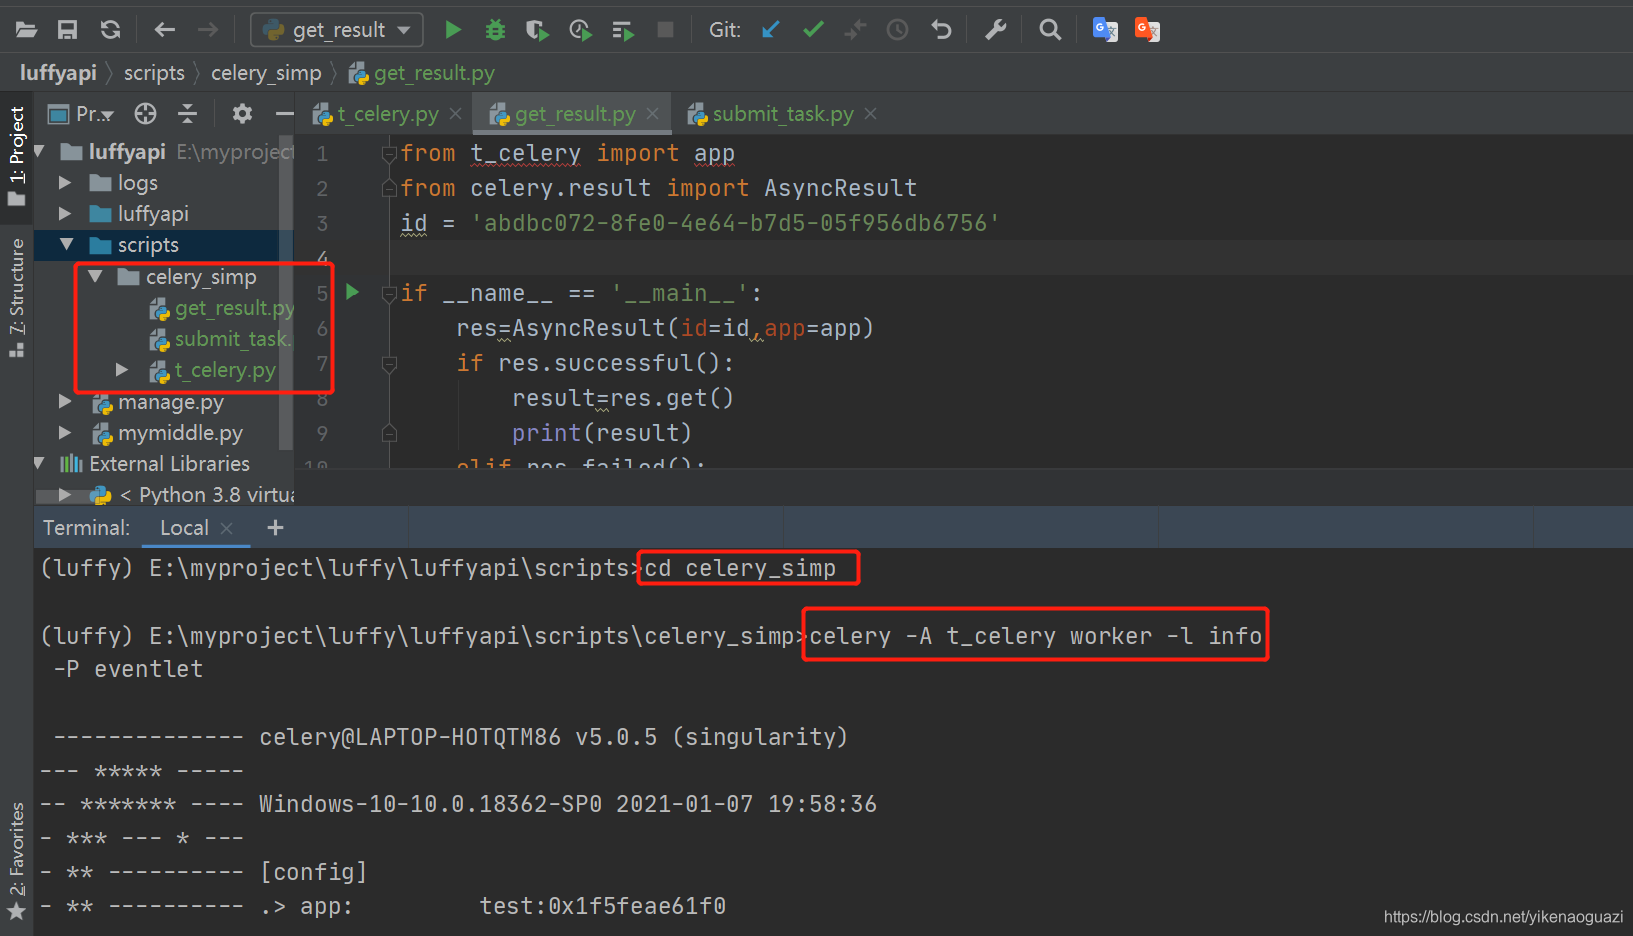The height and width of the screenshot is (936, 1633).
Task: Start debugging with the green bug icon
Action: coord(495,30)
